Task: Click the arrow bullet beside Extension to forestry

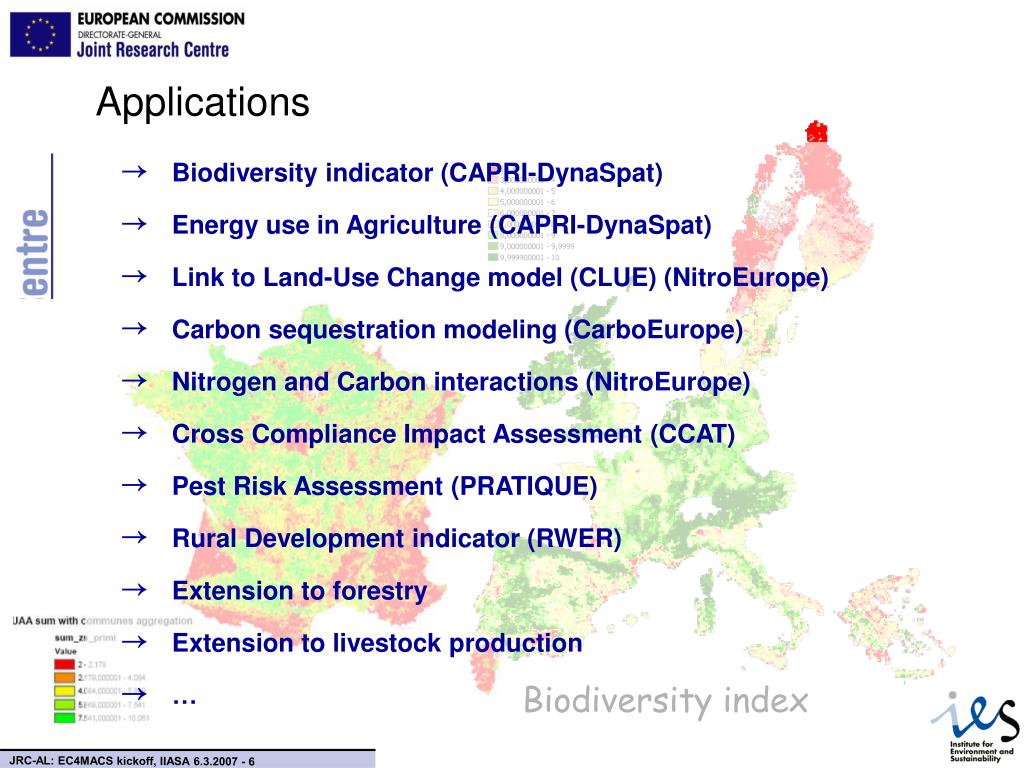Action: 134,590
